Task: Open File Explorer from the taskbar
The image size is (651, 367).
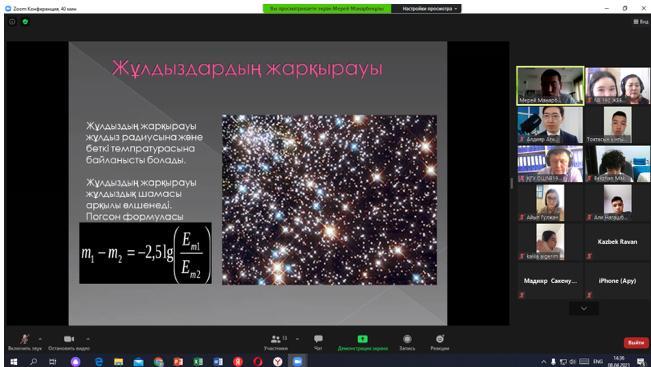Action: point(118,362)
